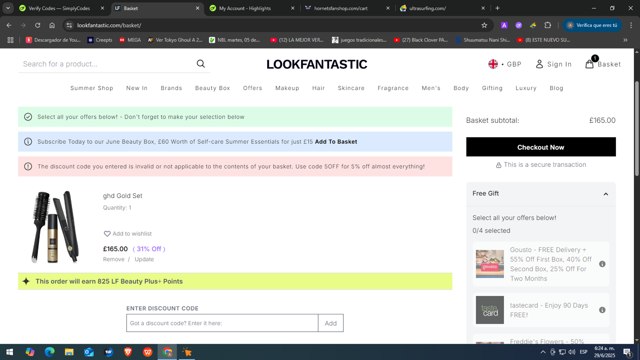
Task: Click the Sign In person icon
Action: 539,64
